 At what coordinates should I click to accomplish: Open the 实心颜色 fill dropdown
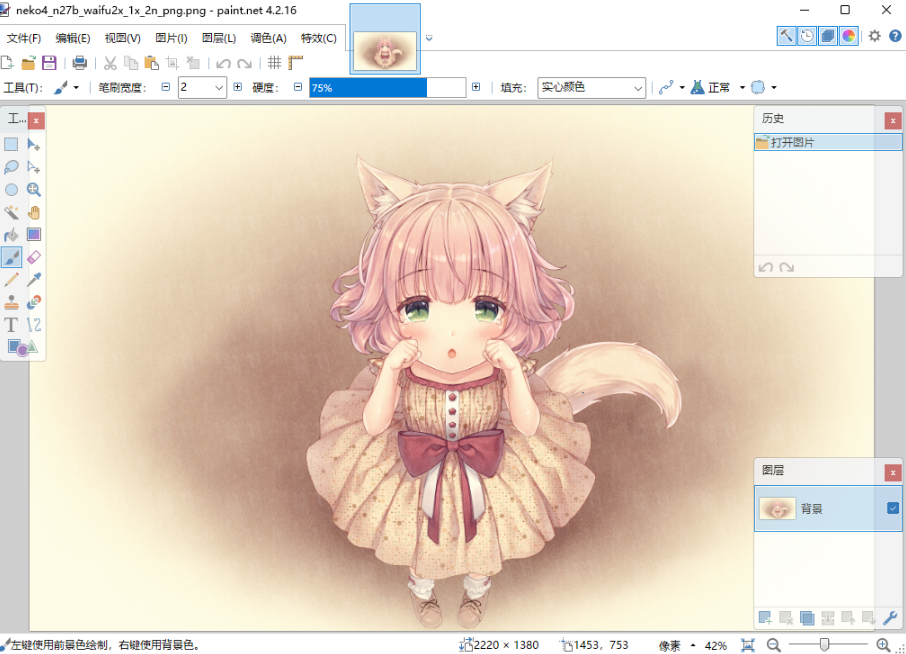(592, 88)
